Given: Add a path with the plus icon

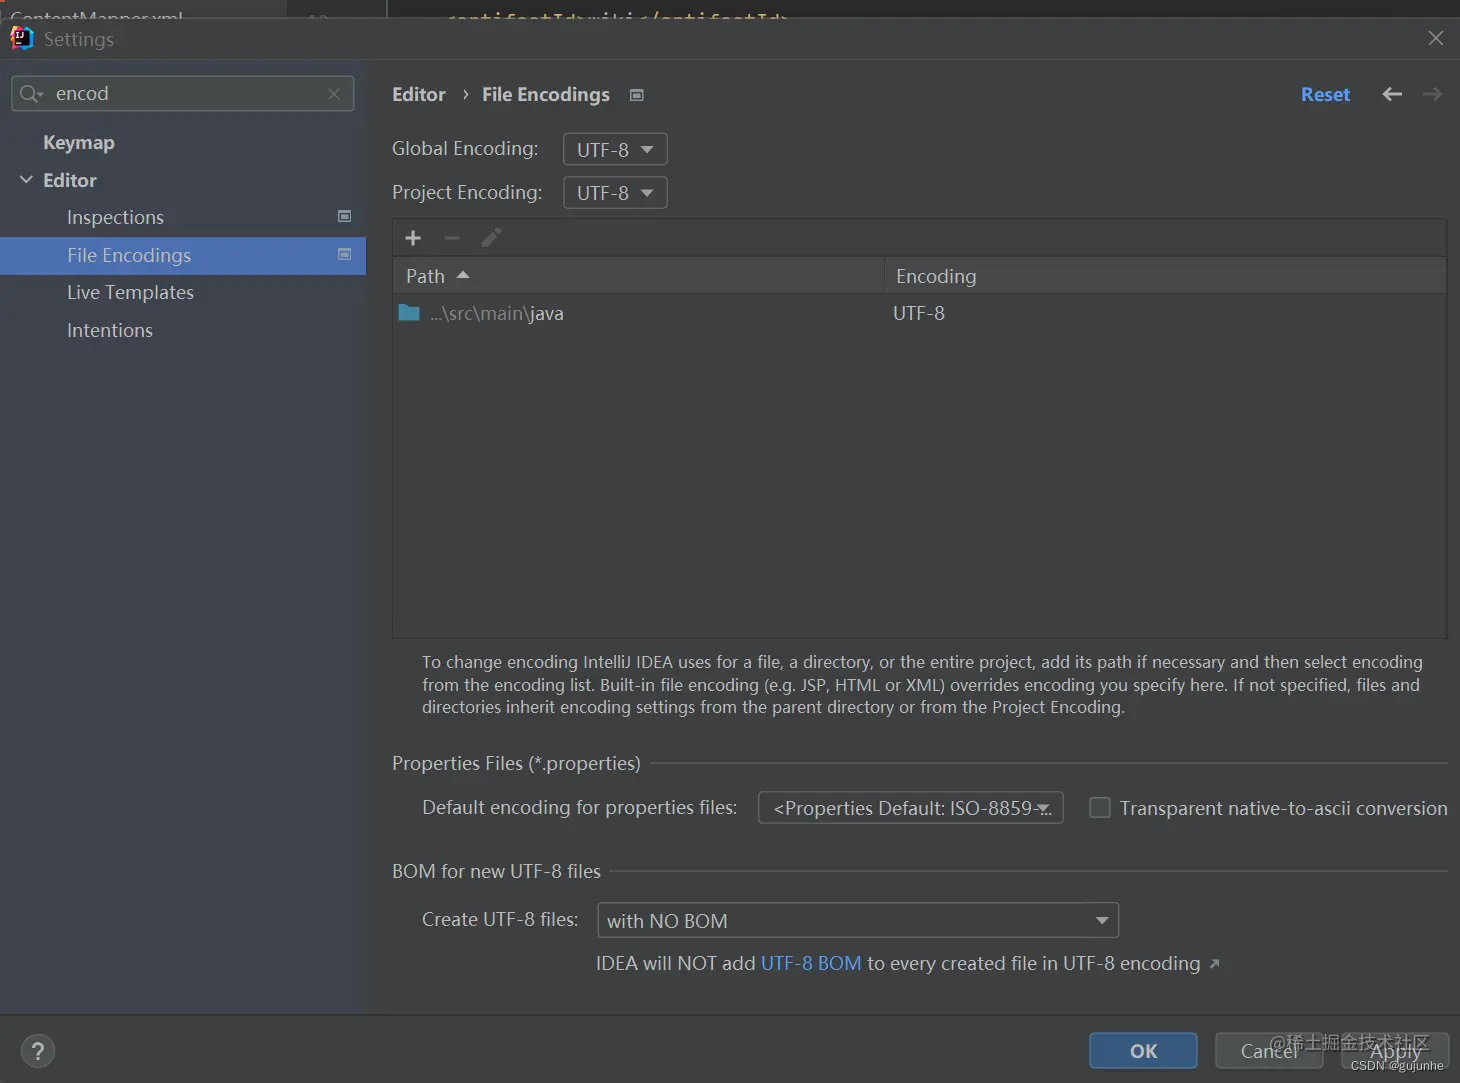Looking at the screenshot, I should click(x=413, y=238).
